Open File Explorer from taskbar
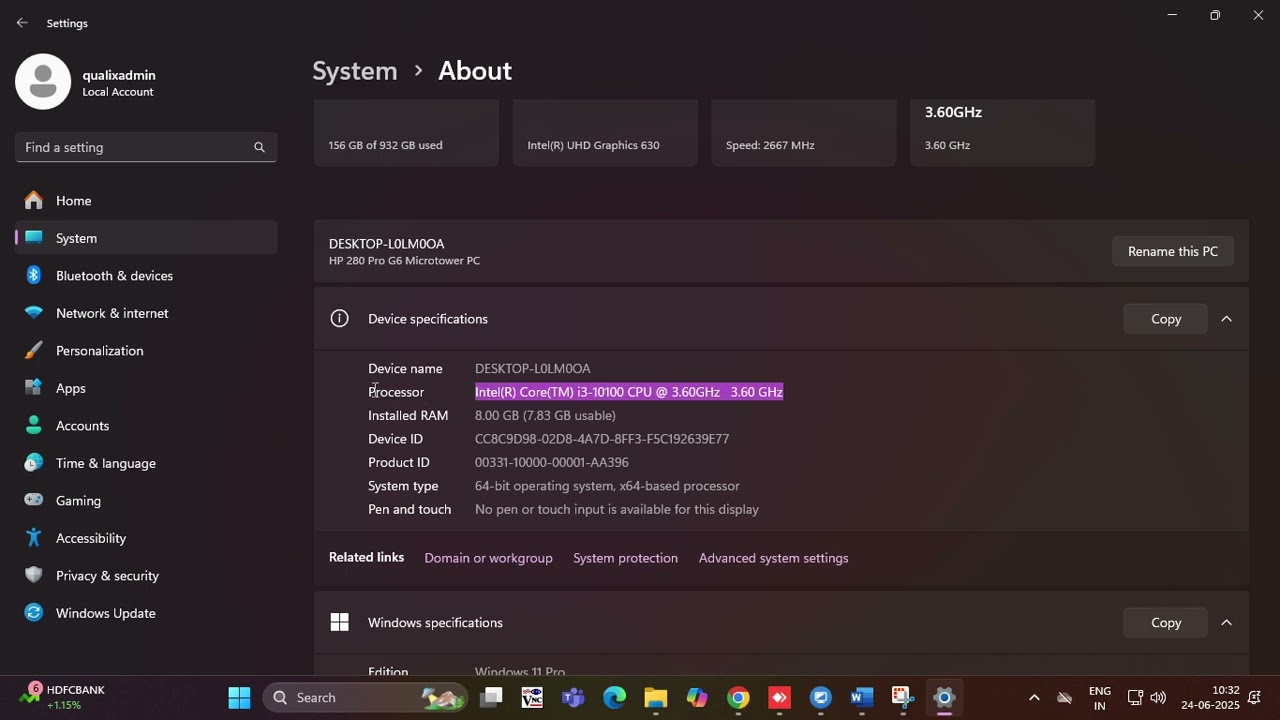 click(x=655, y=698)
